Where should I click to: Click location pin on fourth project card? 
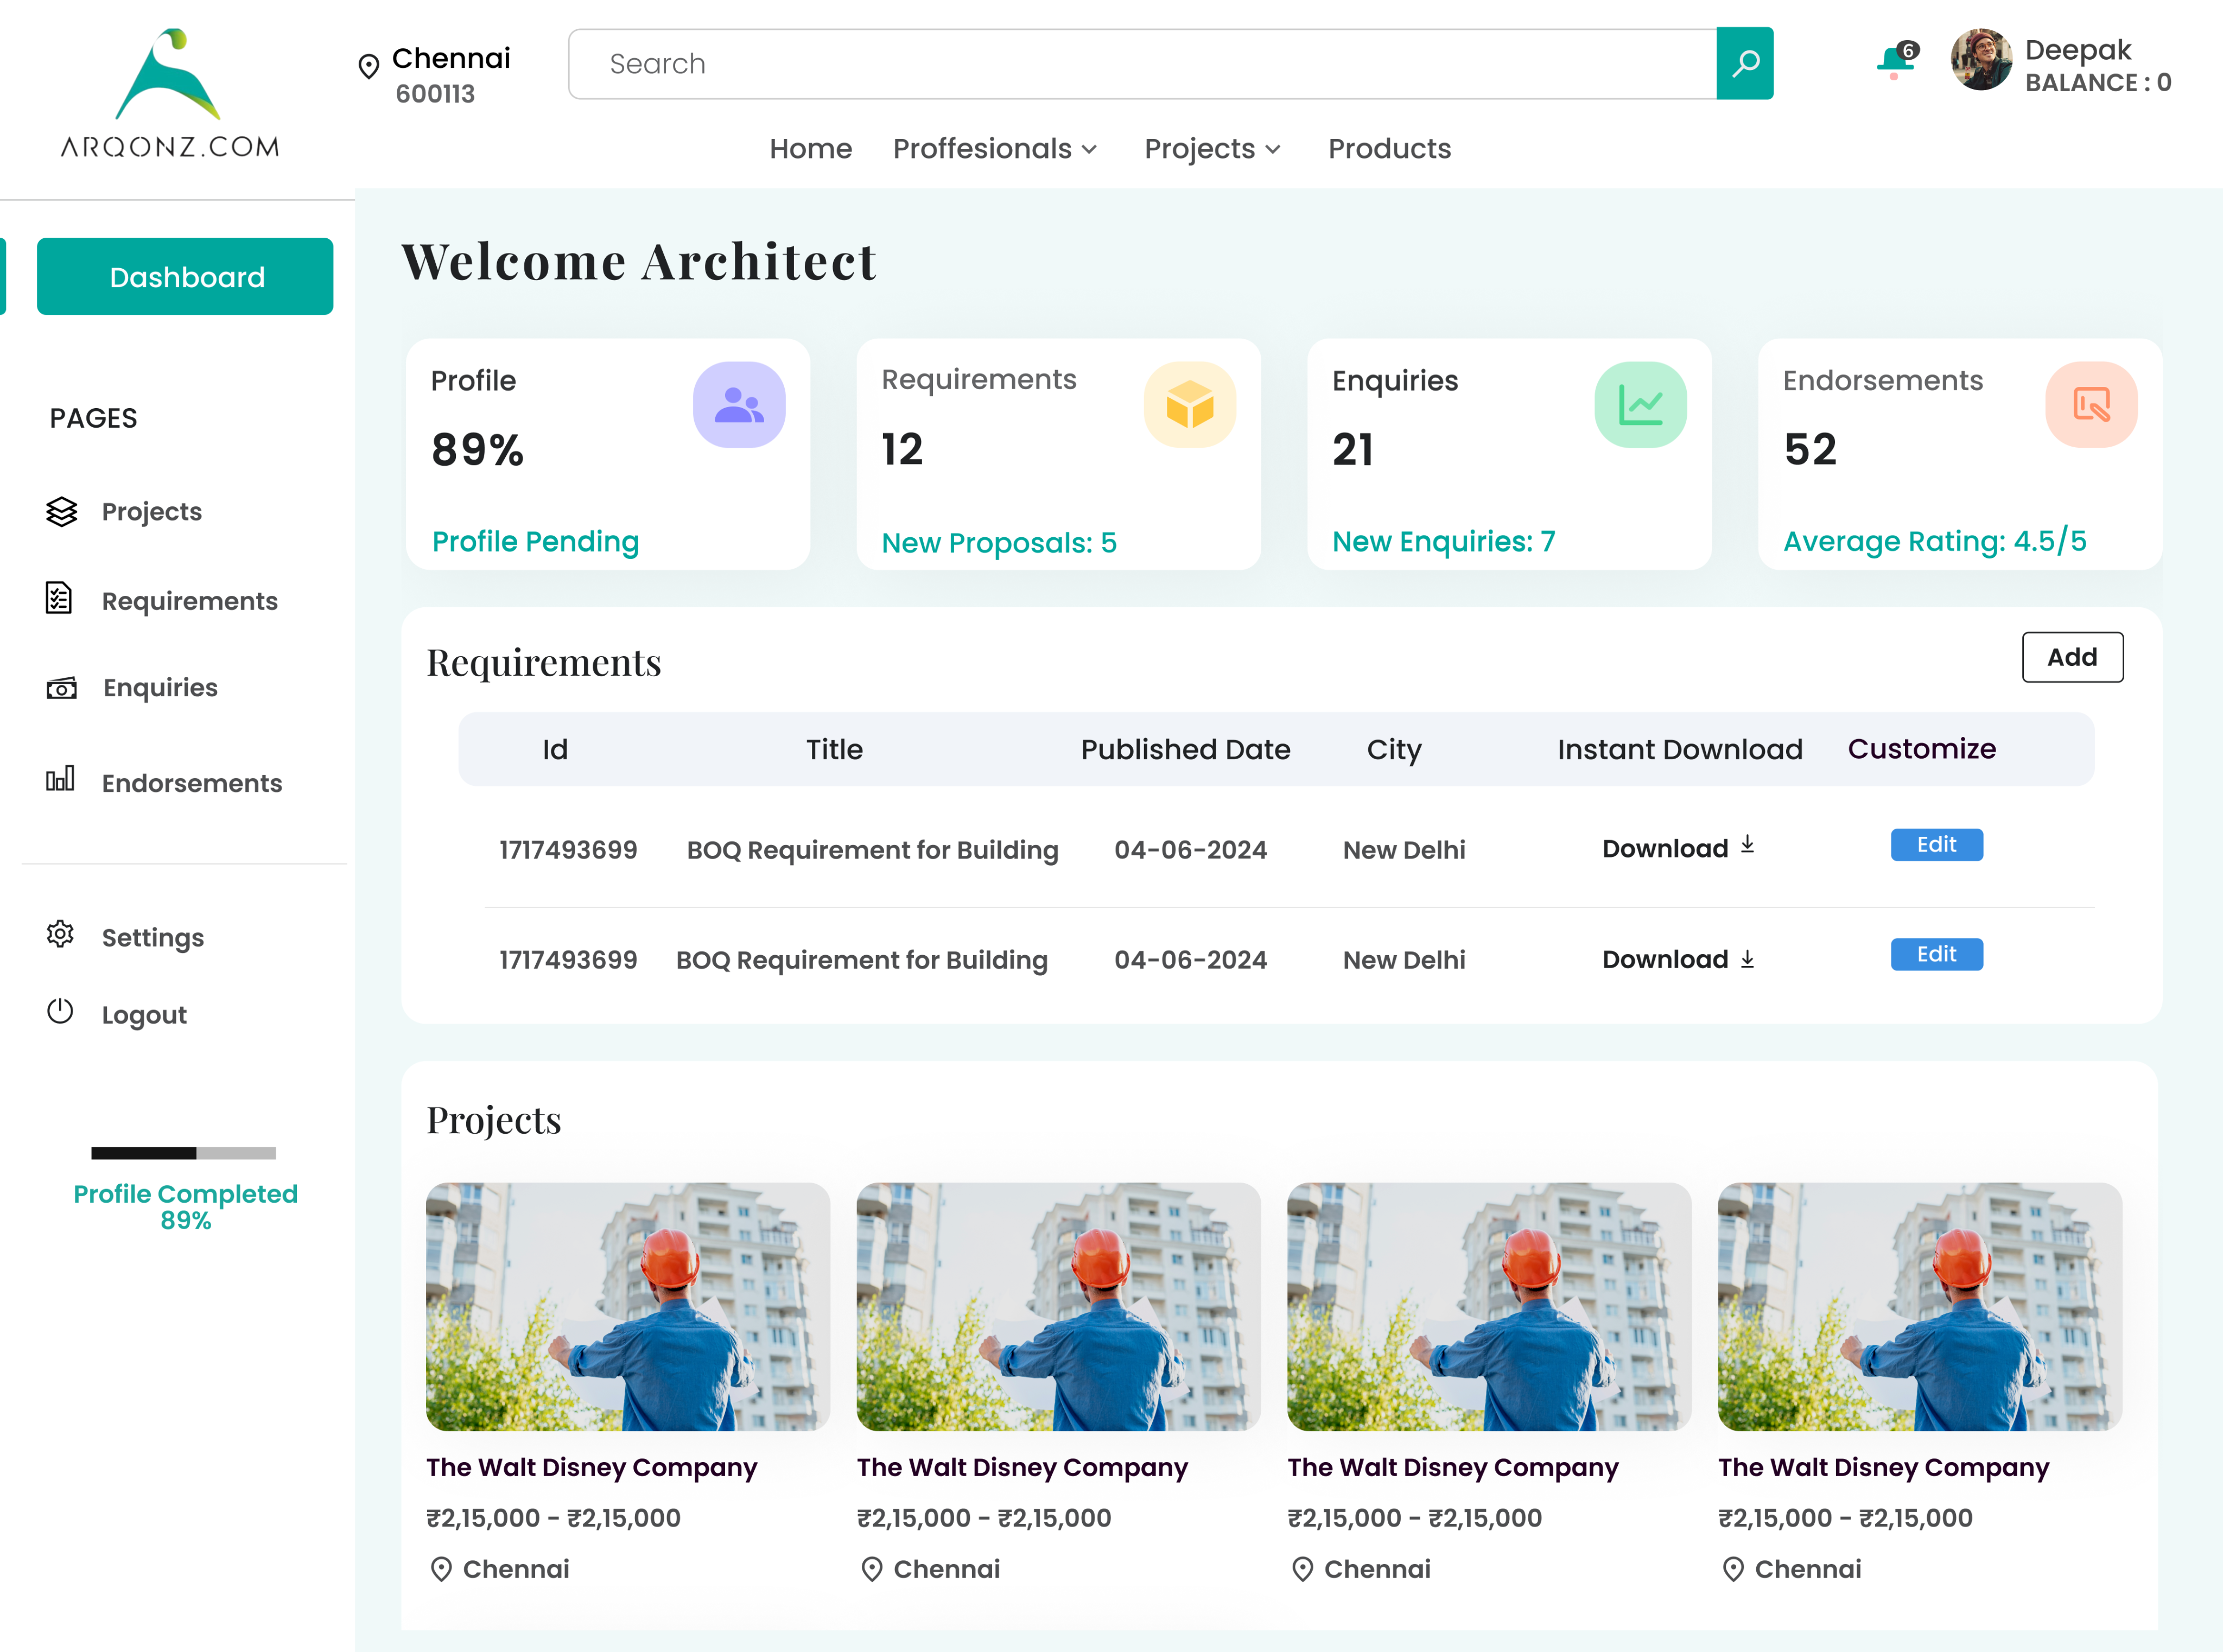pyautogui.click(x=1734, y=1569)
